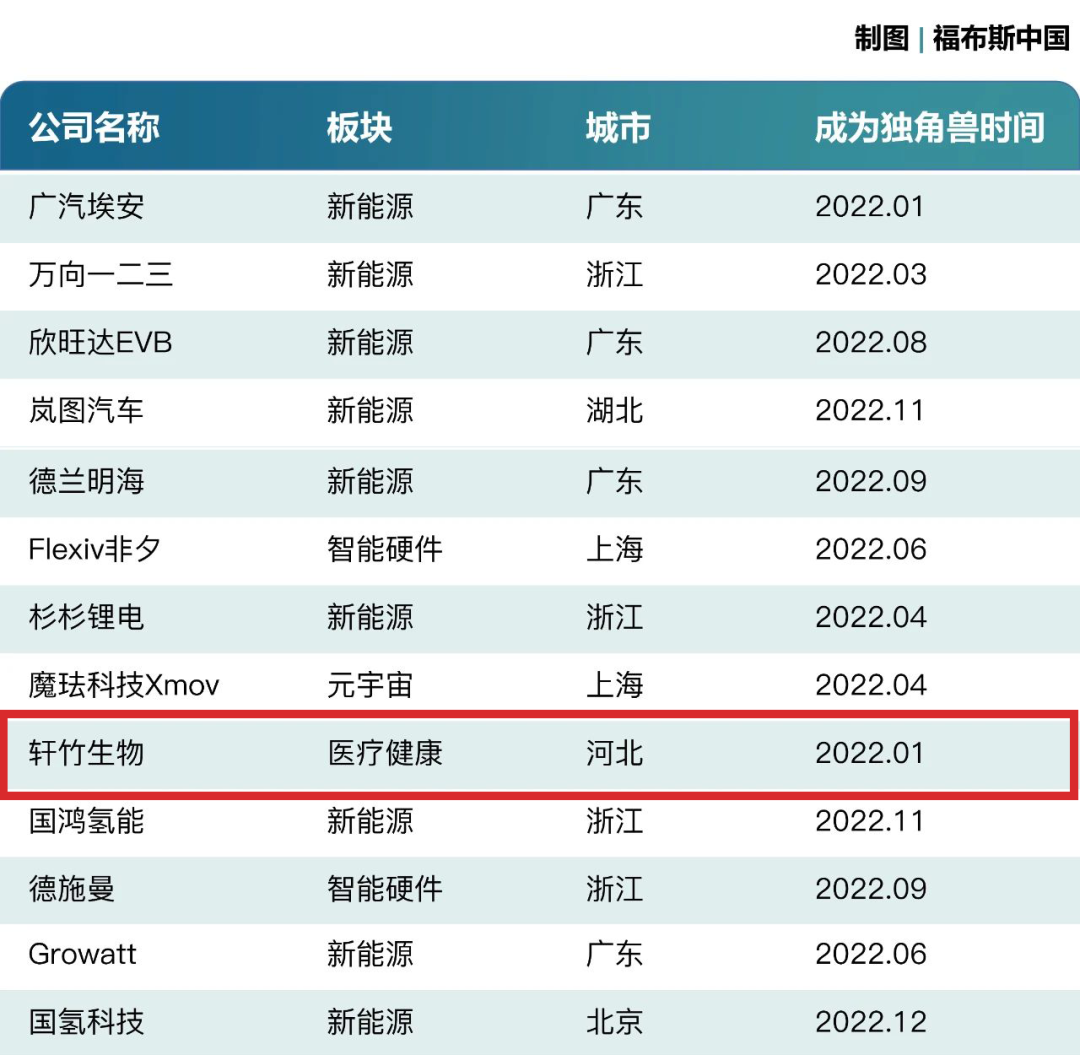The image size is (1080, 1055).
Task: Select company name 欣旺达EVB
Action: pyautogui.click(x=101, y=342)
